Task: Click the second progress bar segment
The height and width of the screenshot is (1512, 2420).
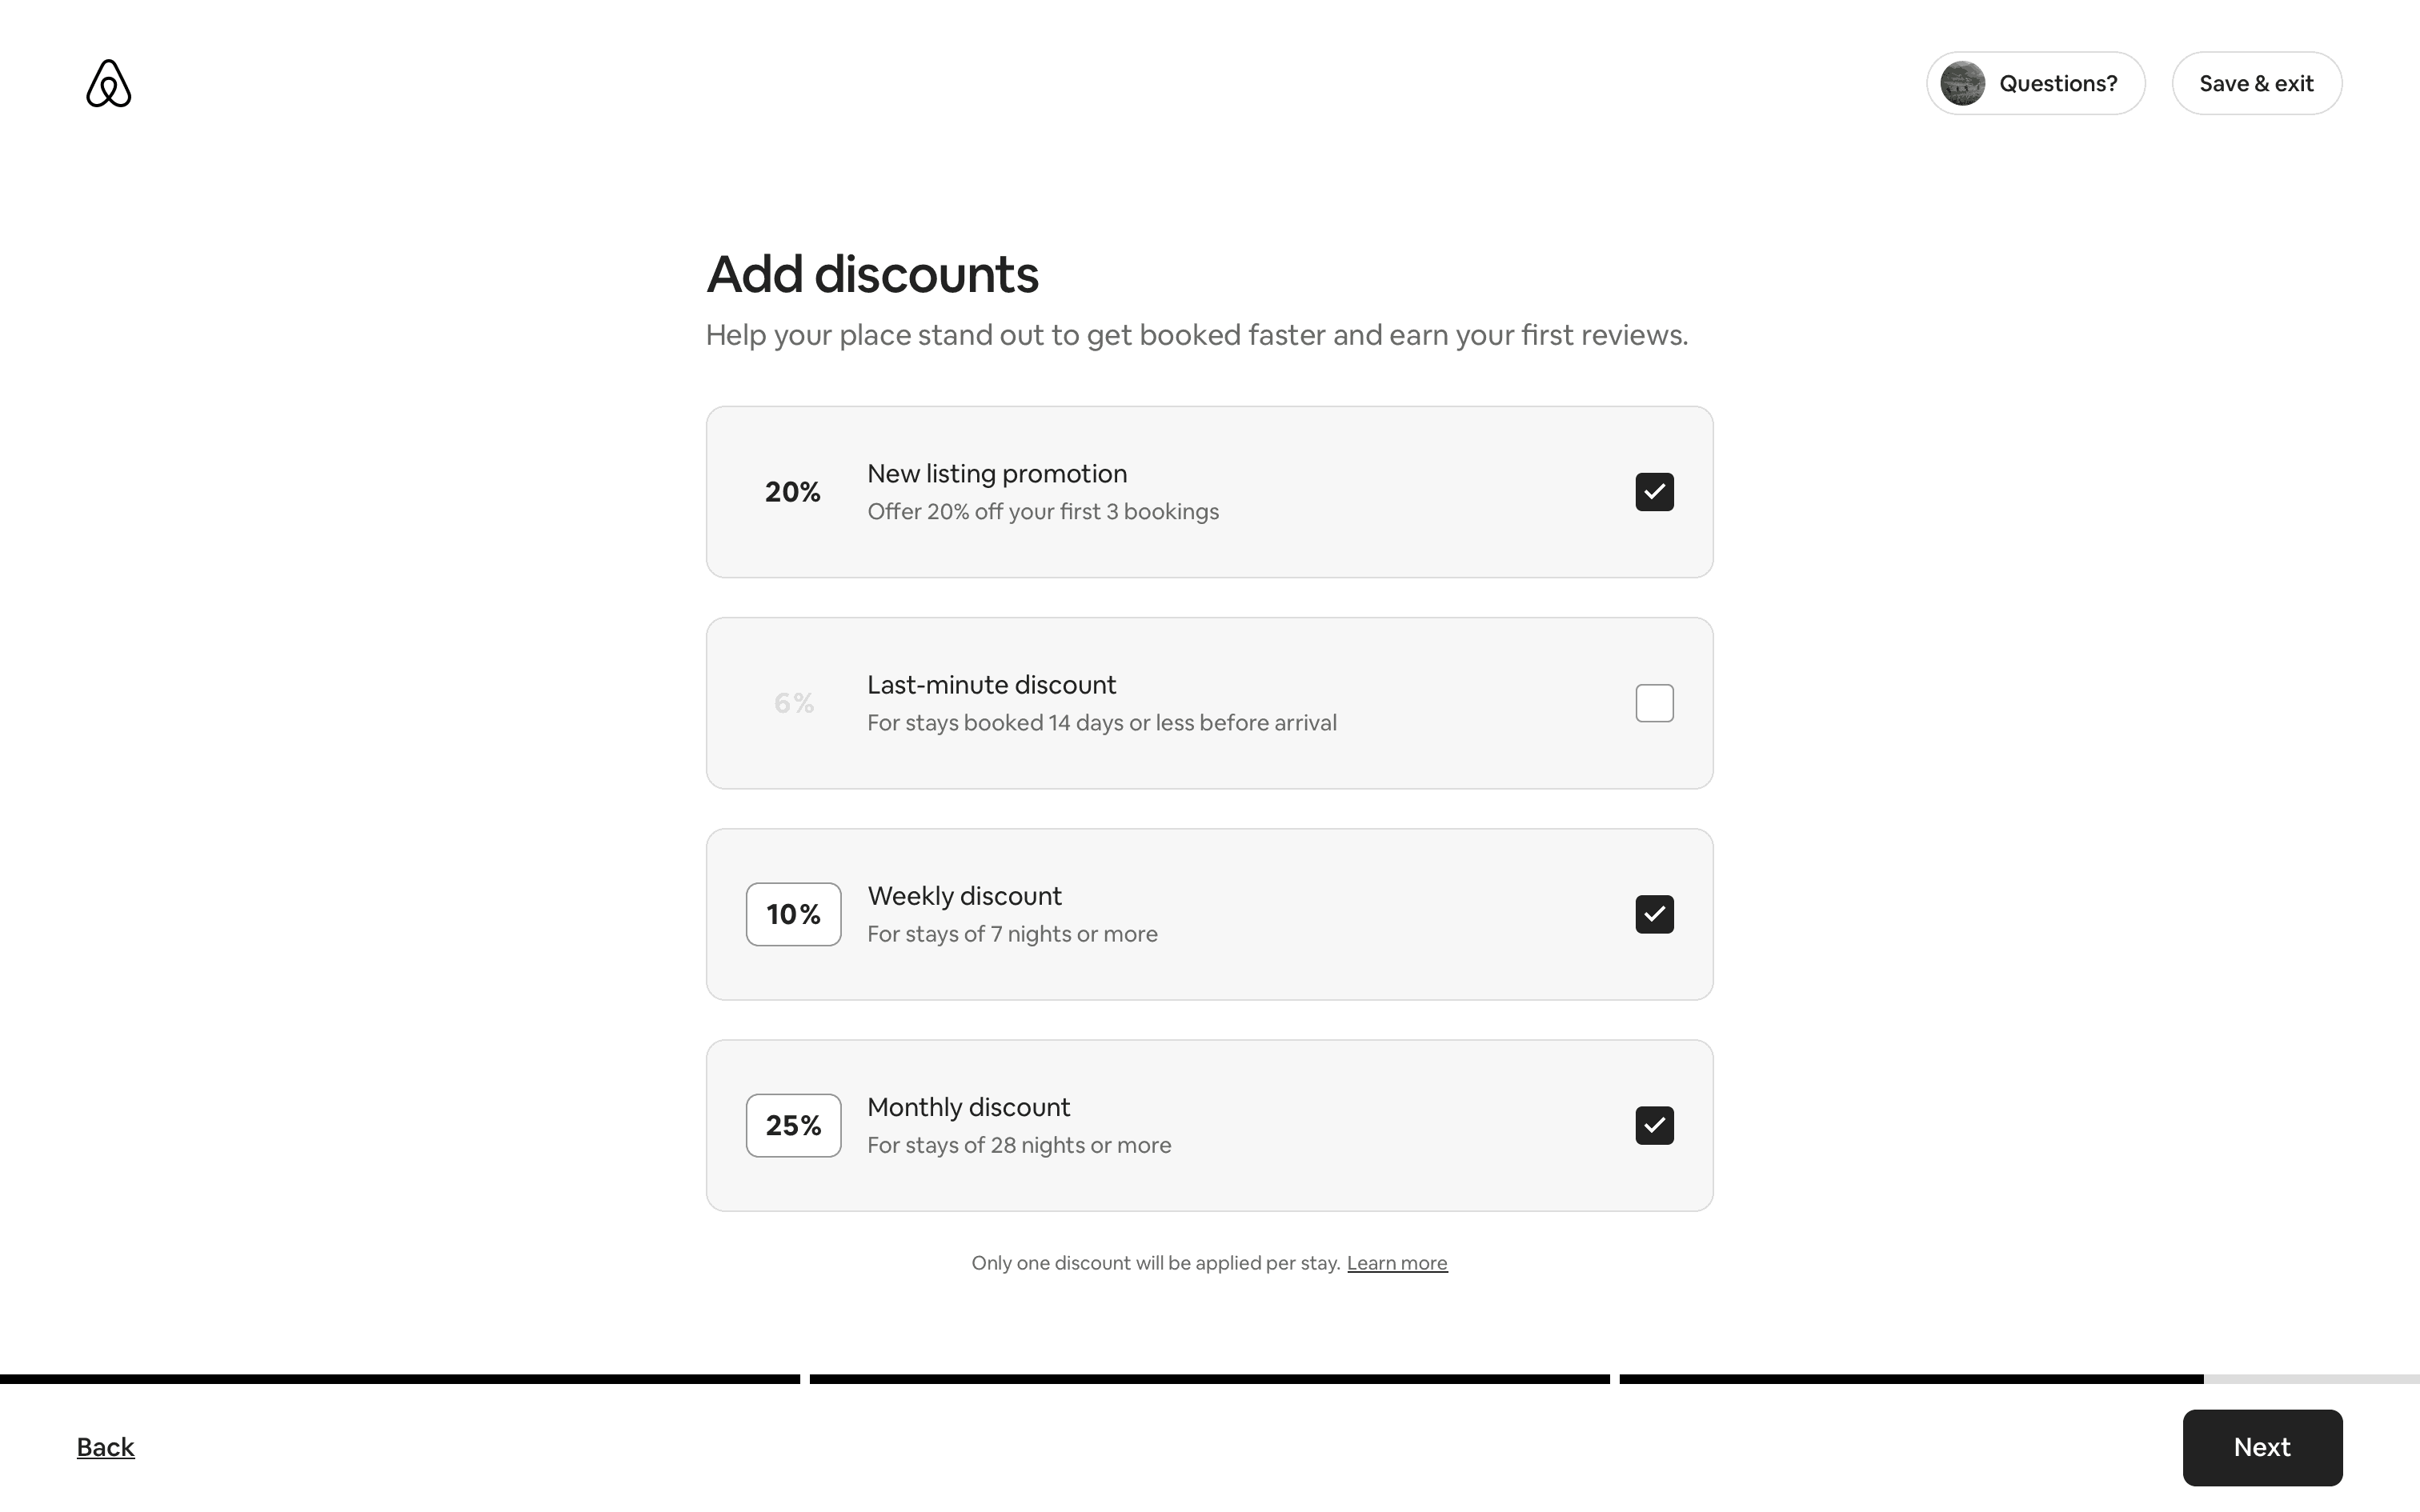Action: tap(1209, 1379)
